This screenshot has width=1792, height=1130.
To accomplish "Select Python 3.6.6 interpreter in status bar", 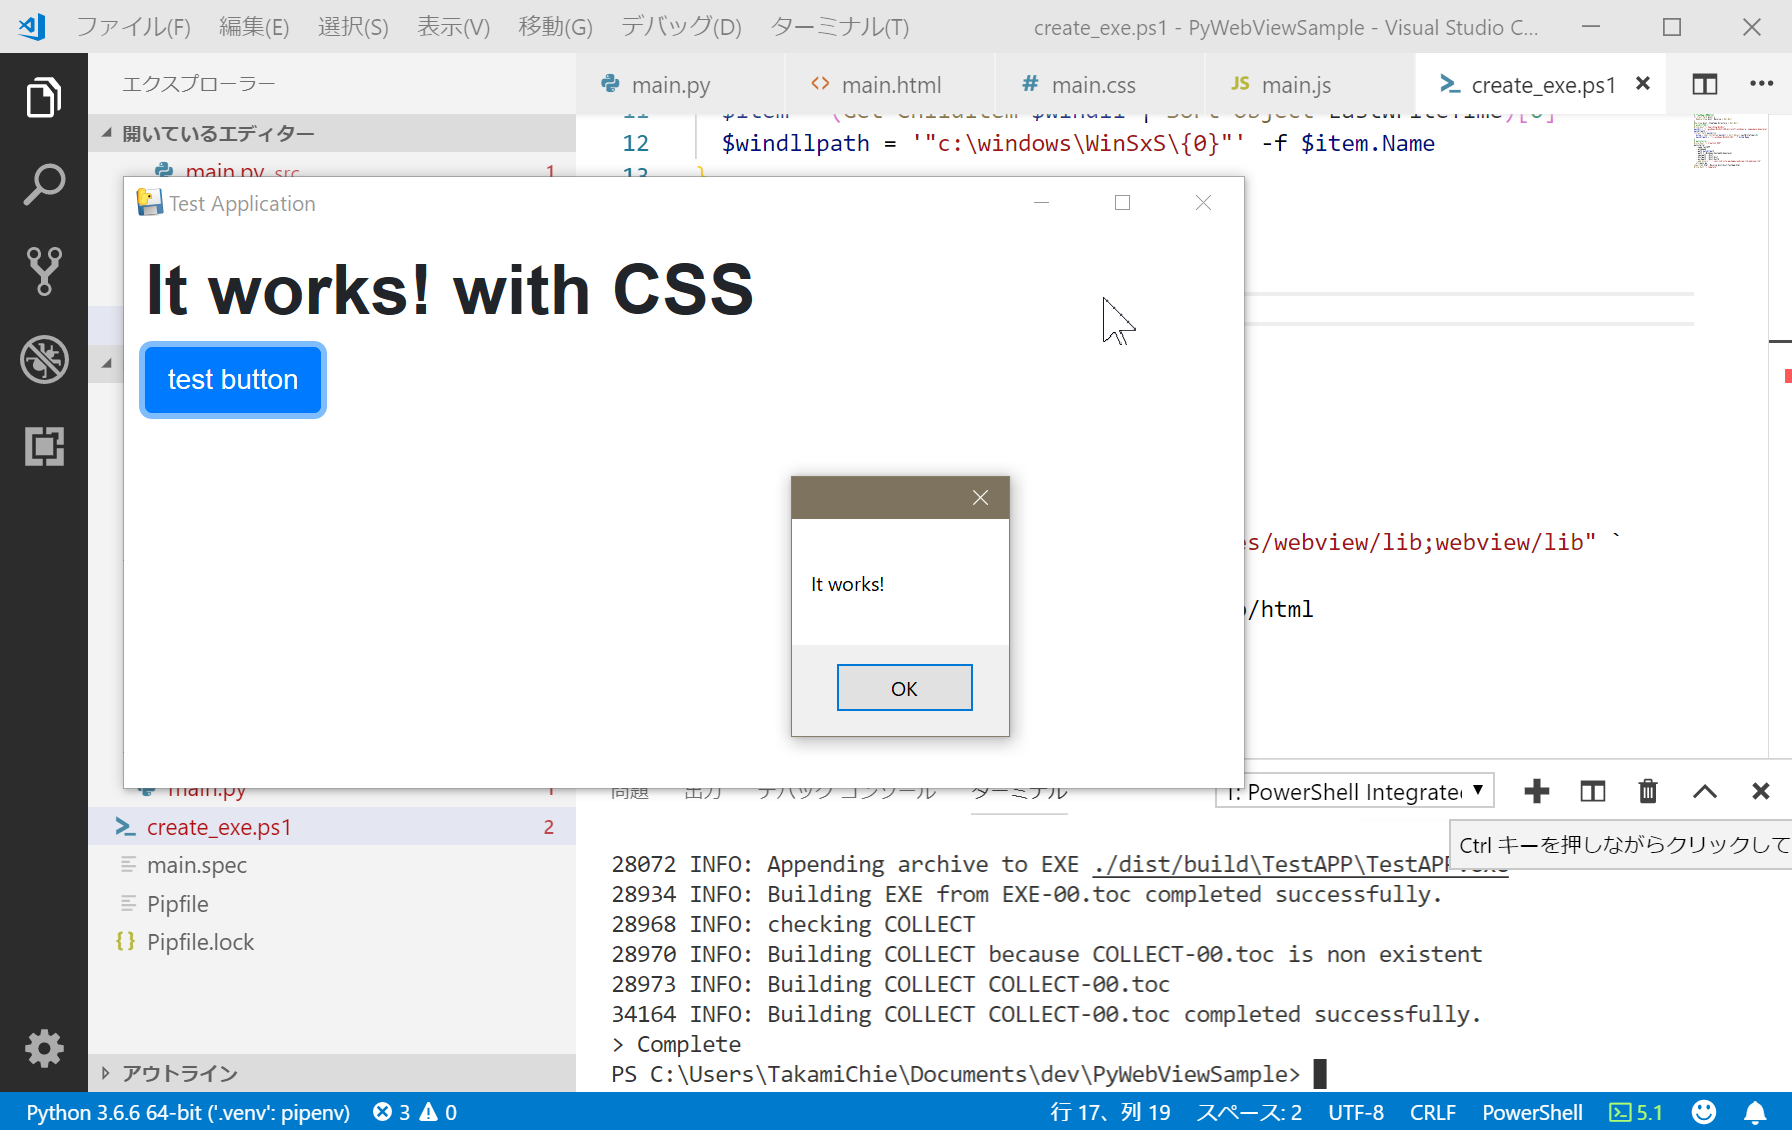I will click(x=188, y=1112).
